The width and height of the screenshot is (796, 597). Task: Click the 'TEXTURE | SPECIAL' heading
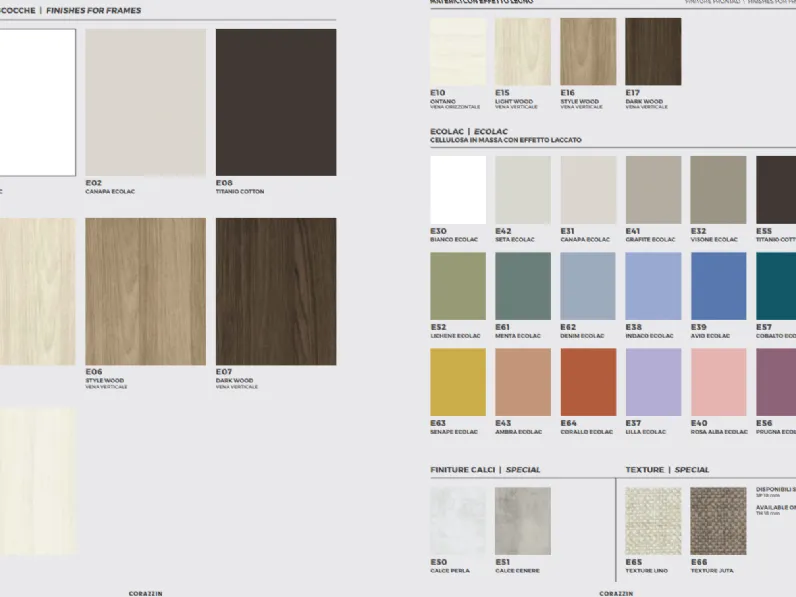[x=667, y=470]
